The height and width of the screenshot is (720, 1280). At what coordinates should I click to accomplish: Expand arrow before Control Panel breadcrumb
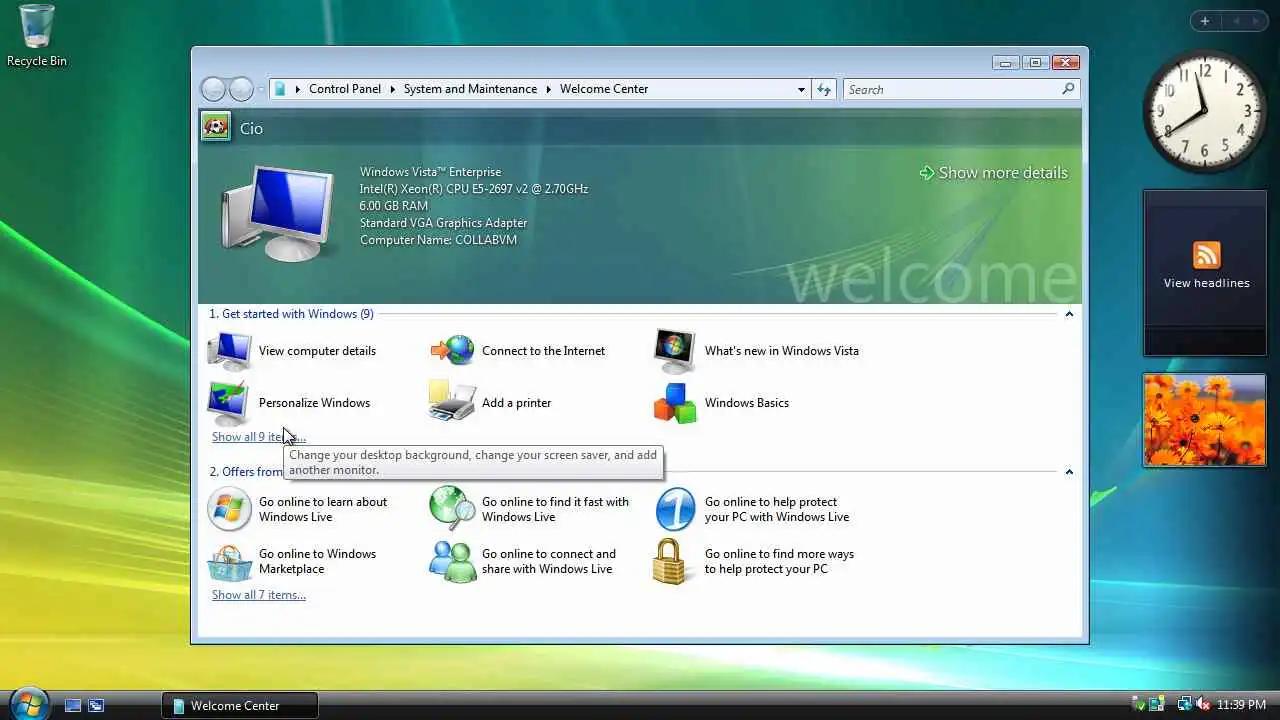tap(298, 89)
